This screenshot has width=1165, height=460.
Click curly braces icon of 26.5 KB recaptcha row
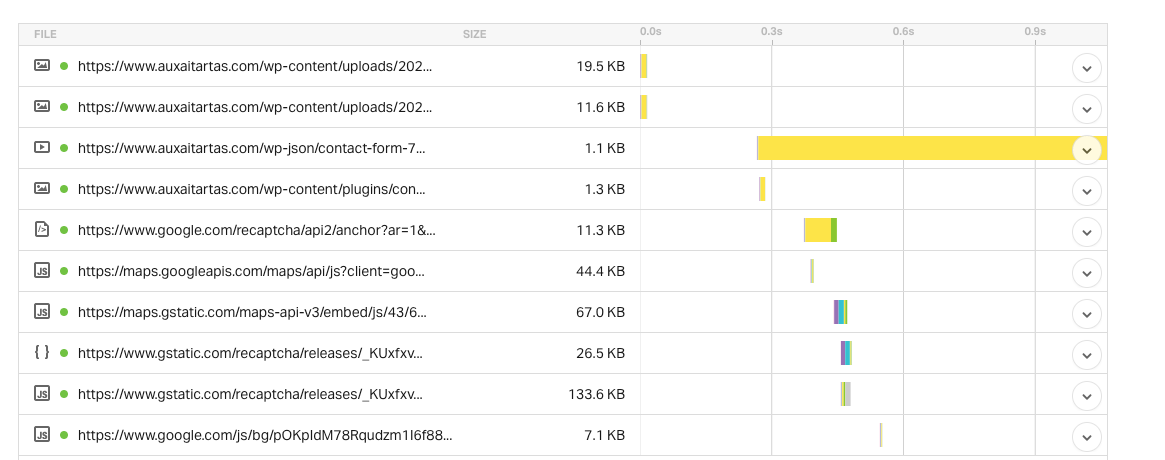[x=42, y=352]
